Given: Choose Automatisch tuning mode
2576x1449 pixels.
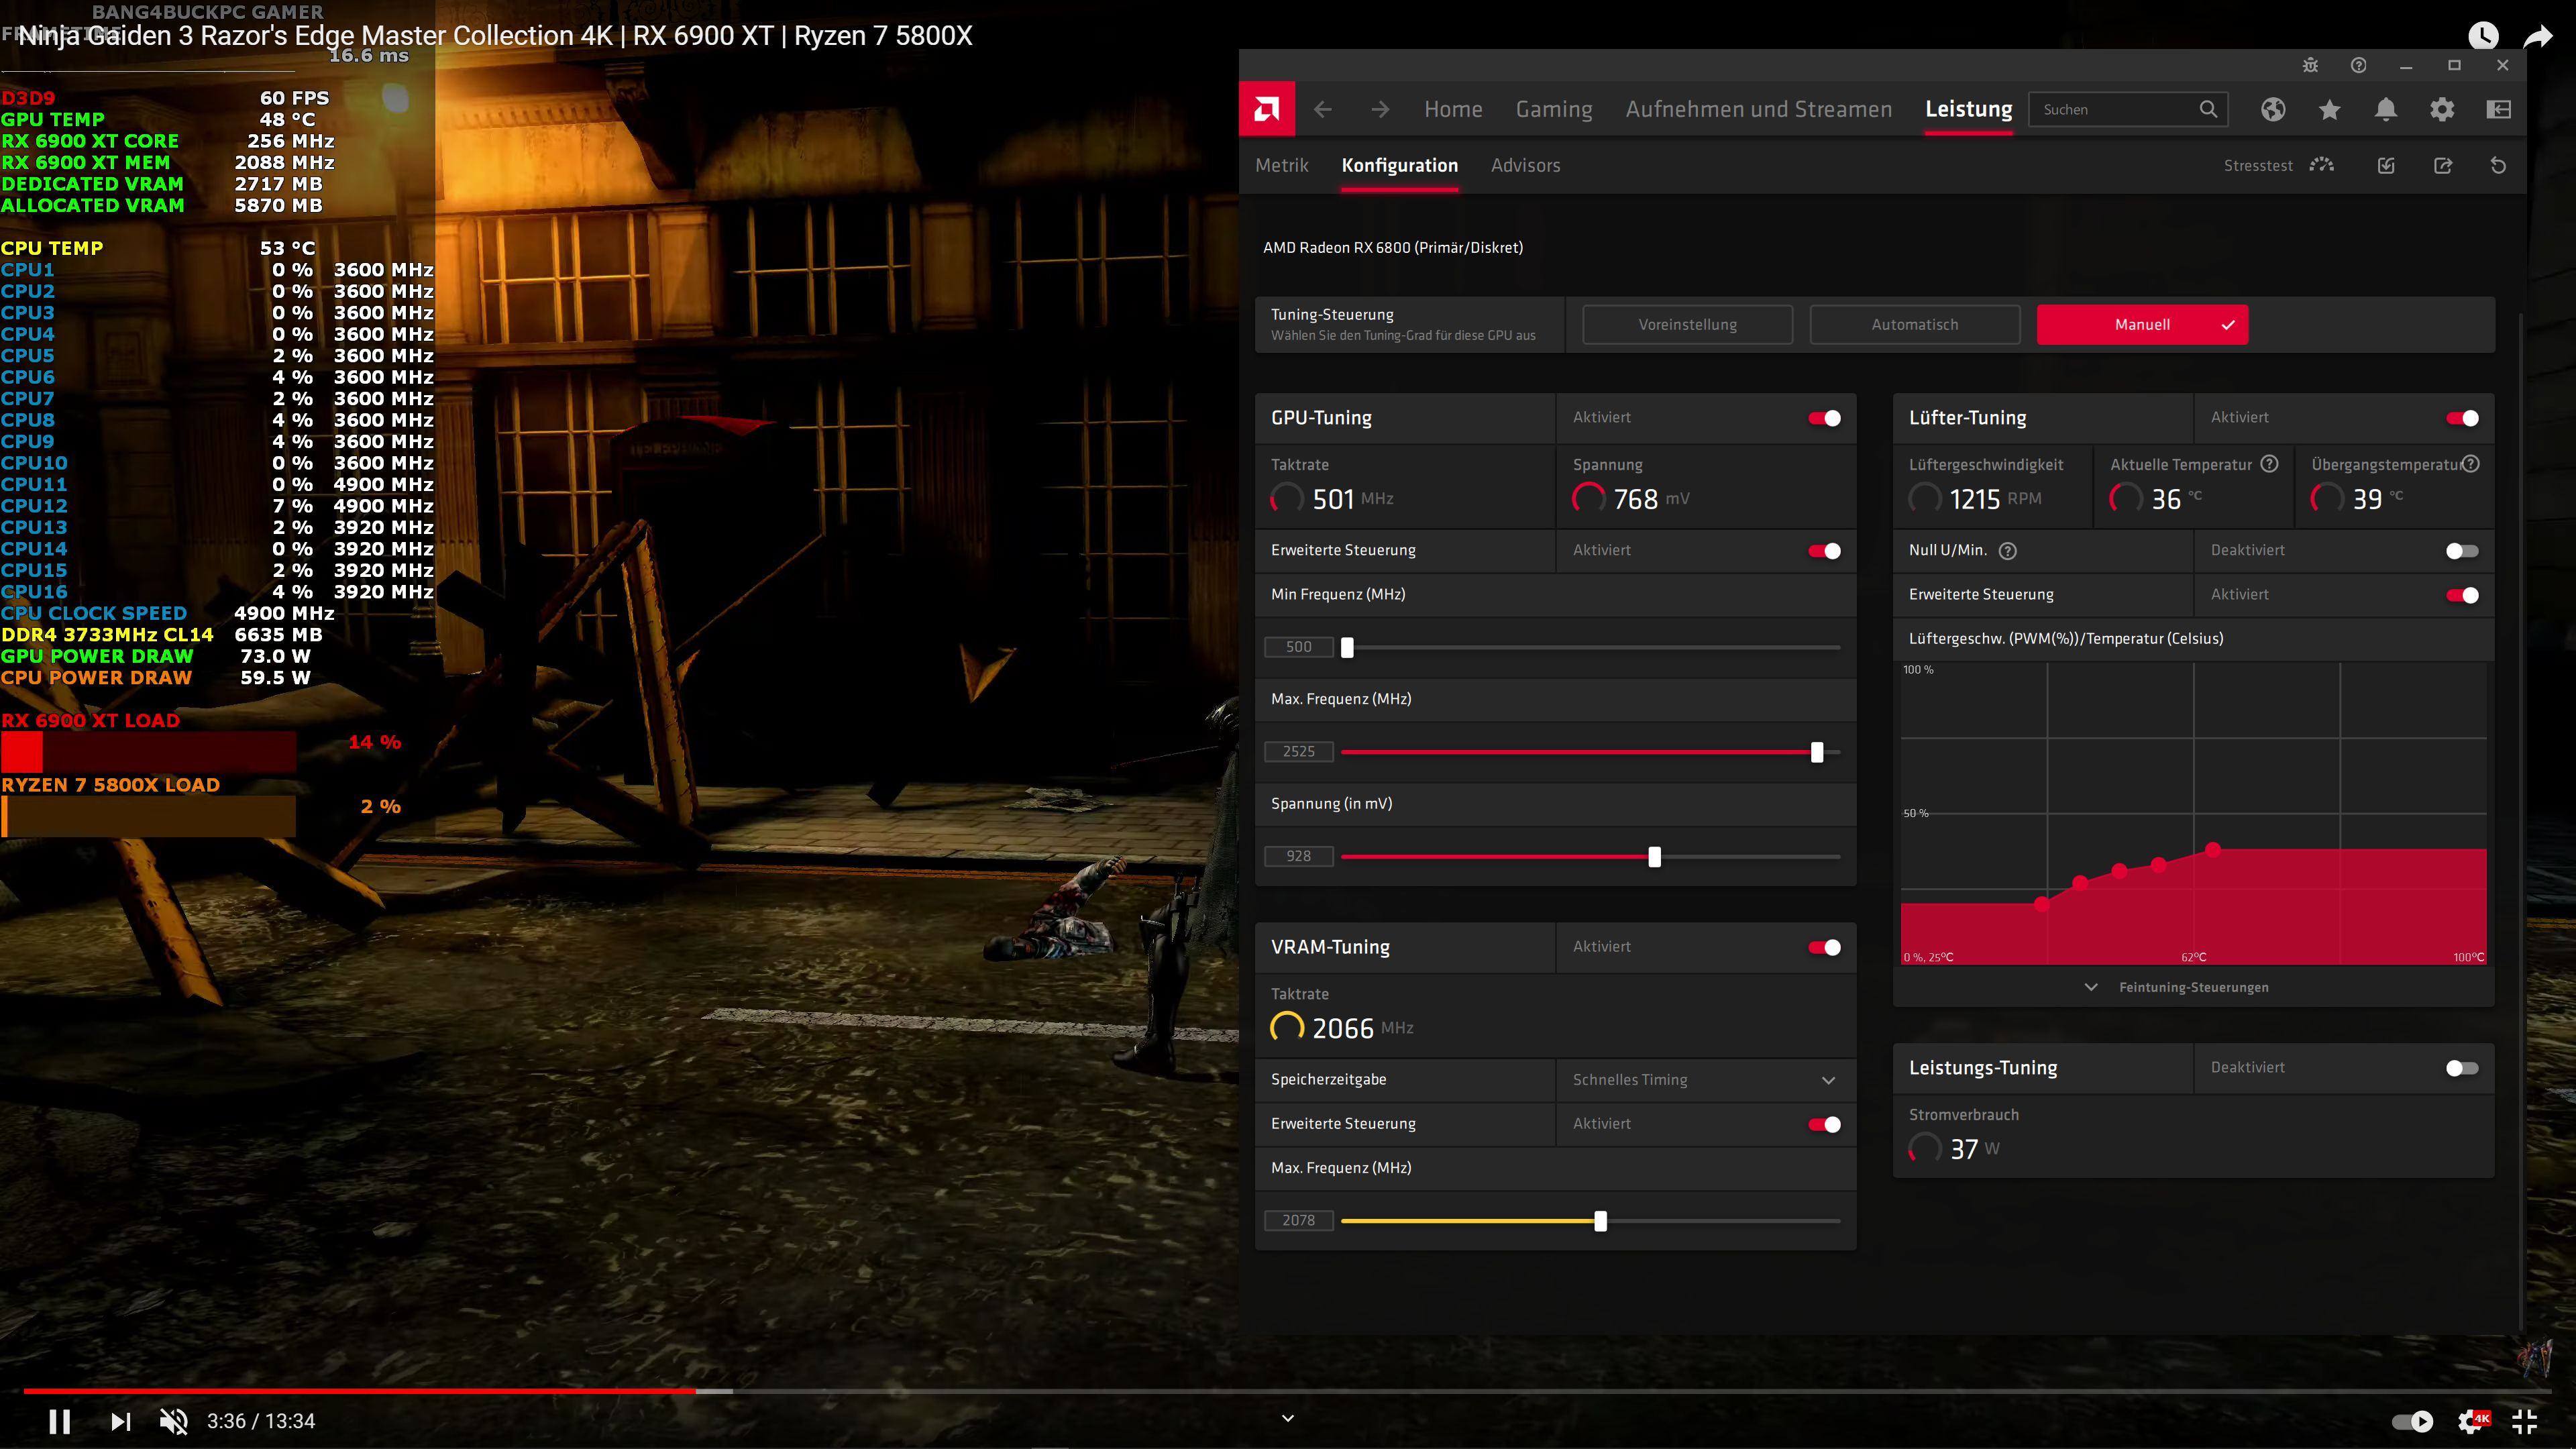Looking at the screenshot, I should pos(1914,324).
